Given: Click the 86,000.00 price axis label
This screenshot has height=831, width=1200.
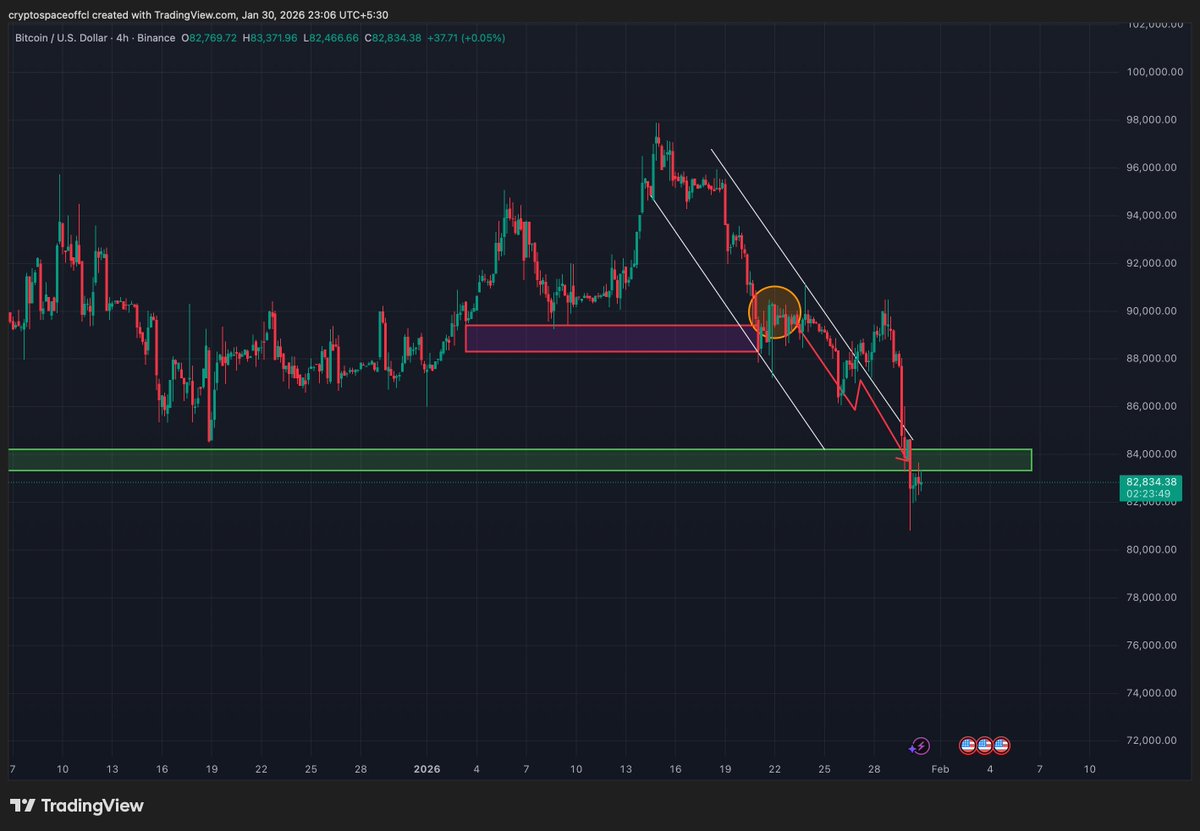Looking at the screenshot, I should 1151,406.
